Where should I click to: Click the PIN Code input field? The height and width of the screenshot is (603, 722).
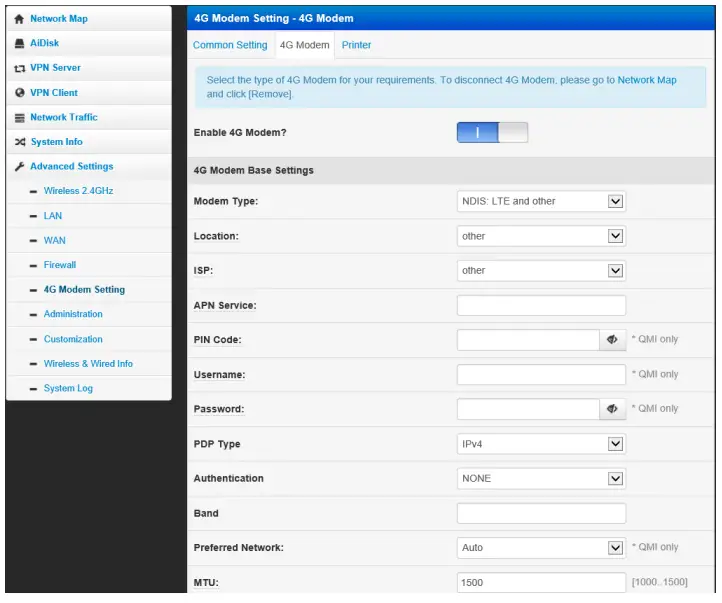point(528,340)
